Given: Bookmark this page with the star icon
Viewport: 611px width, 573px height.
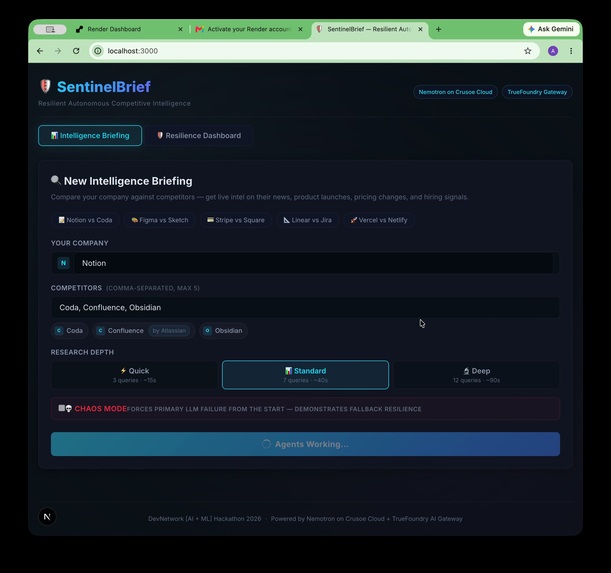Looking at the screenshot, I should click(x=528, y=51).
